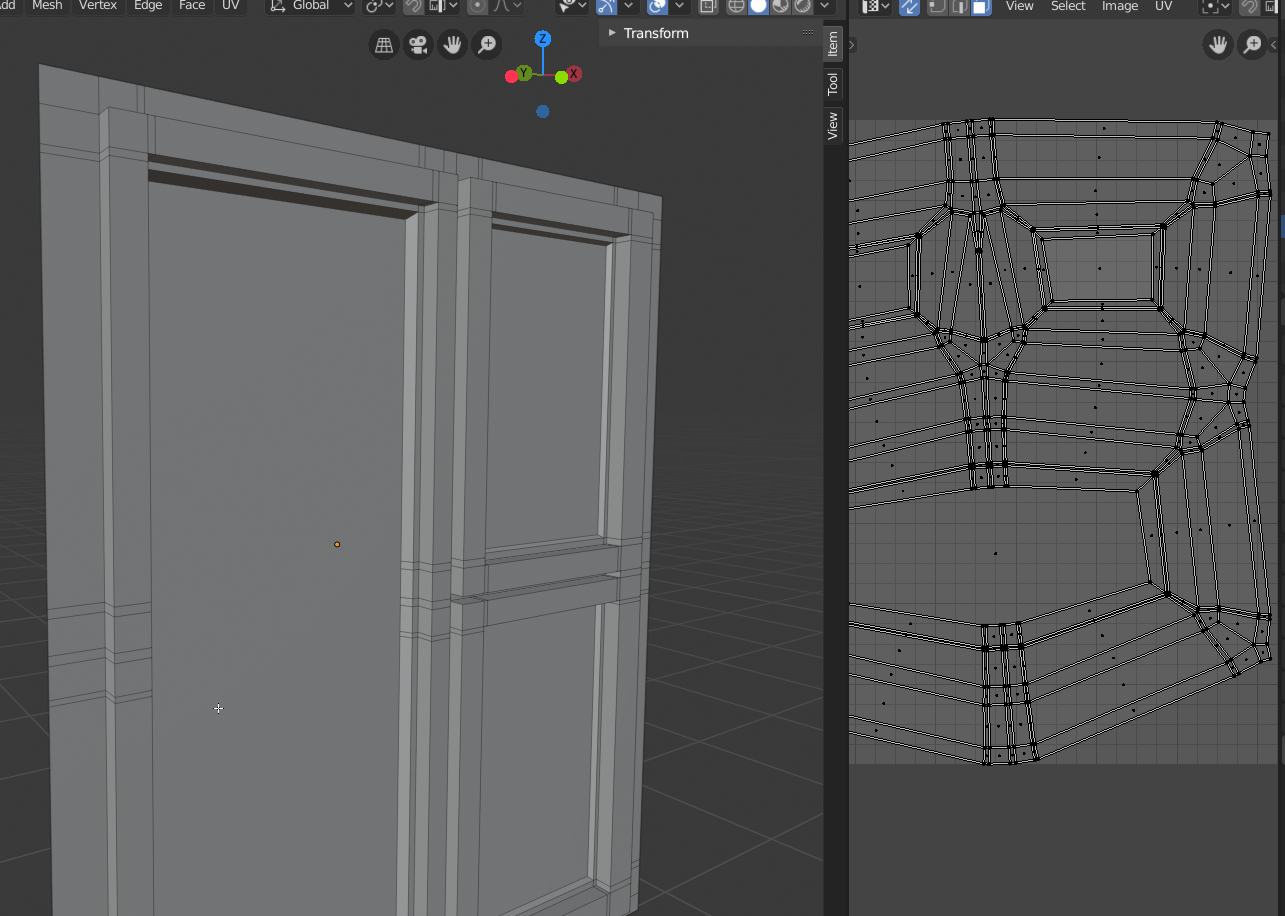Click the zoom magnifier in 3D viewport
The image size is (1285, 916).
point(486,45)
